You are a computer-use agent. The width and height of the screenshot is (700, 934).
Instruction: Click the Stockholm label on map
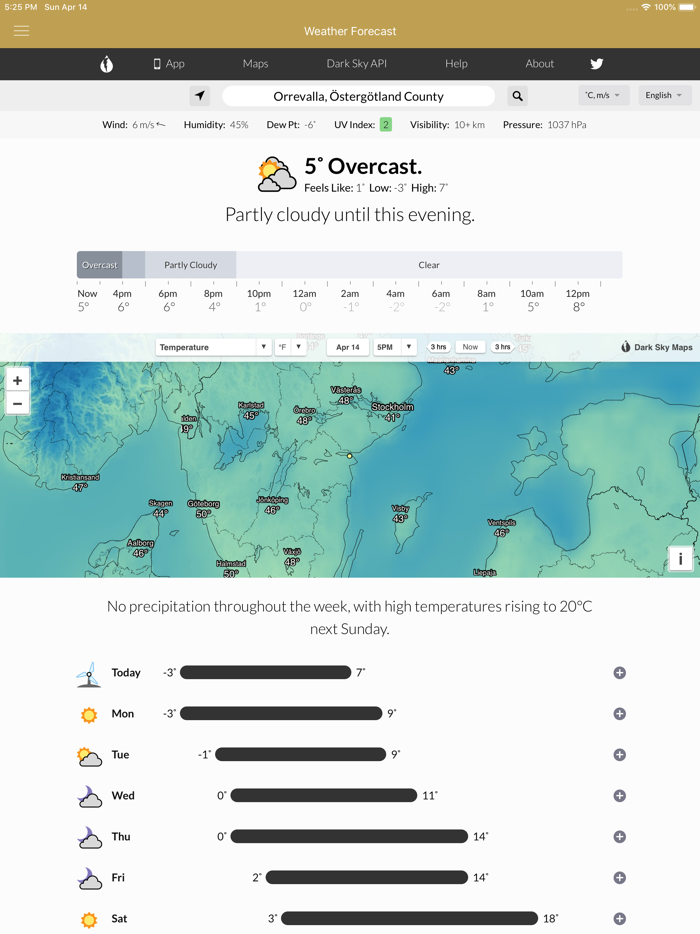393,407
